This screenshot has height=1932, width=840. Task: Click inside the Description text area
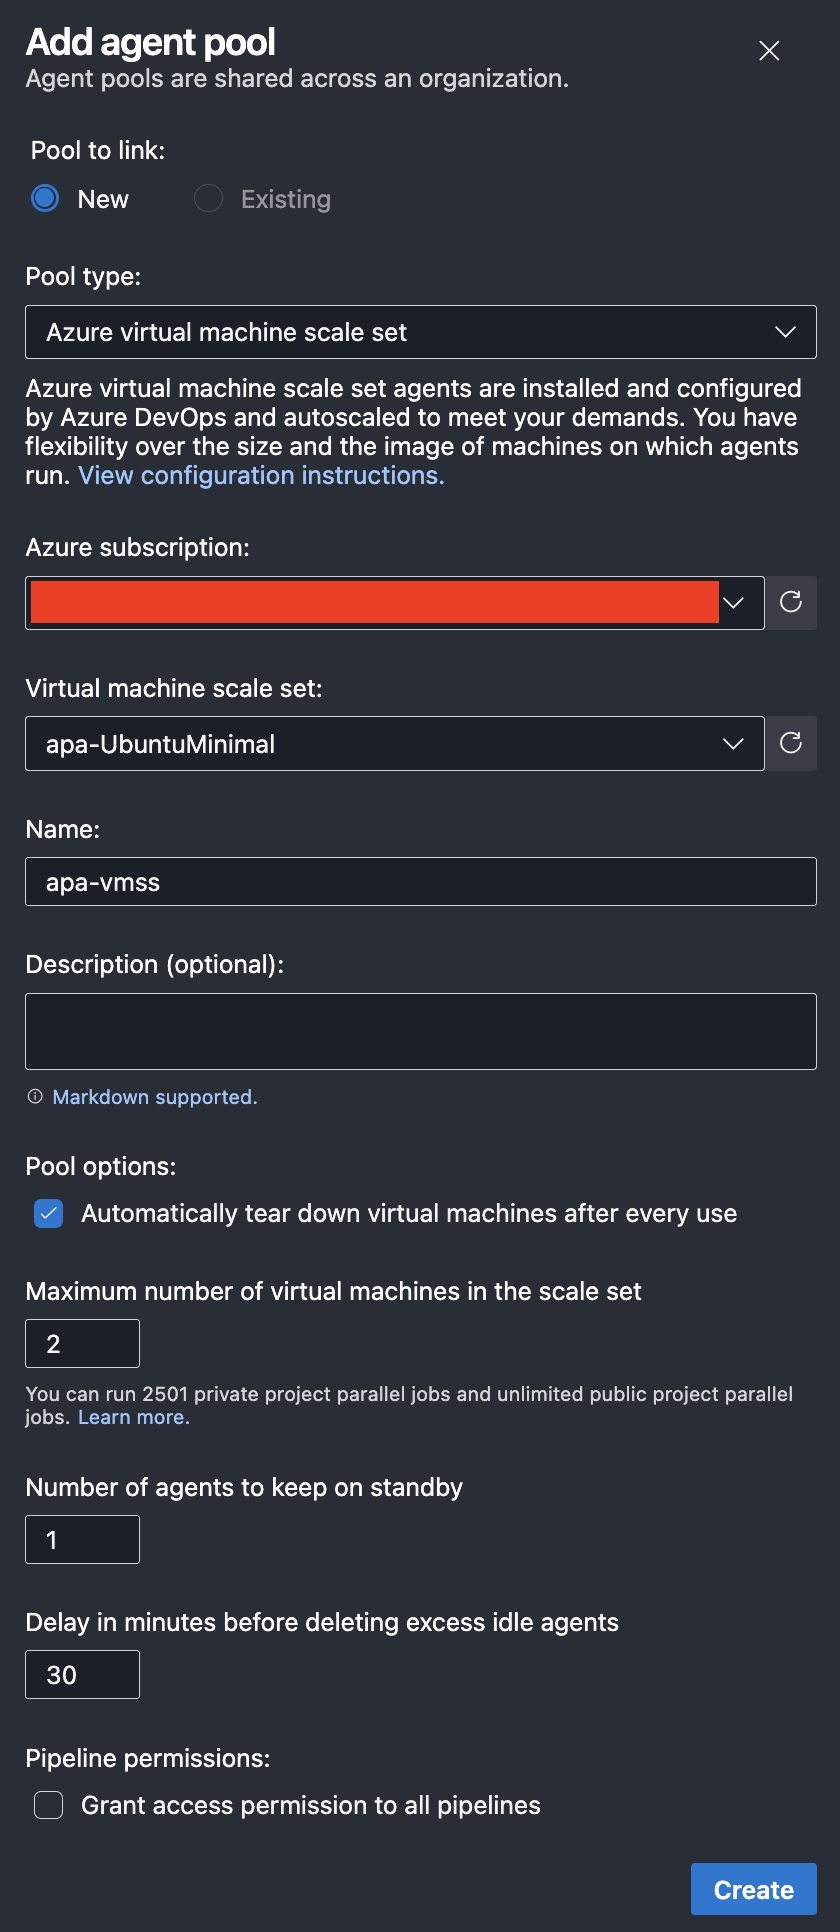[421, 1031]
